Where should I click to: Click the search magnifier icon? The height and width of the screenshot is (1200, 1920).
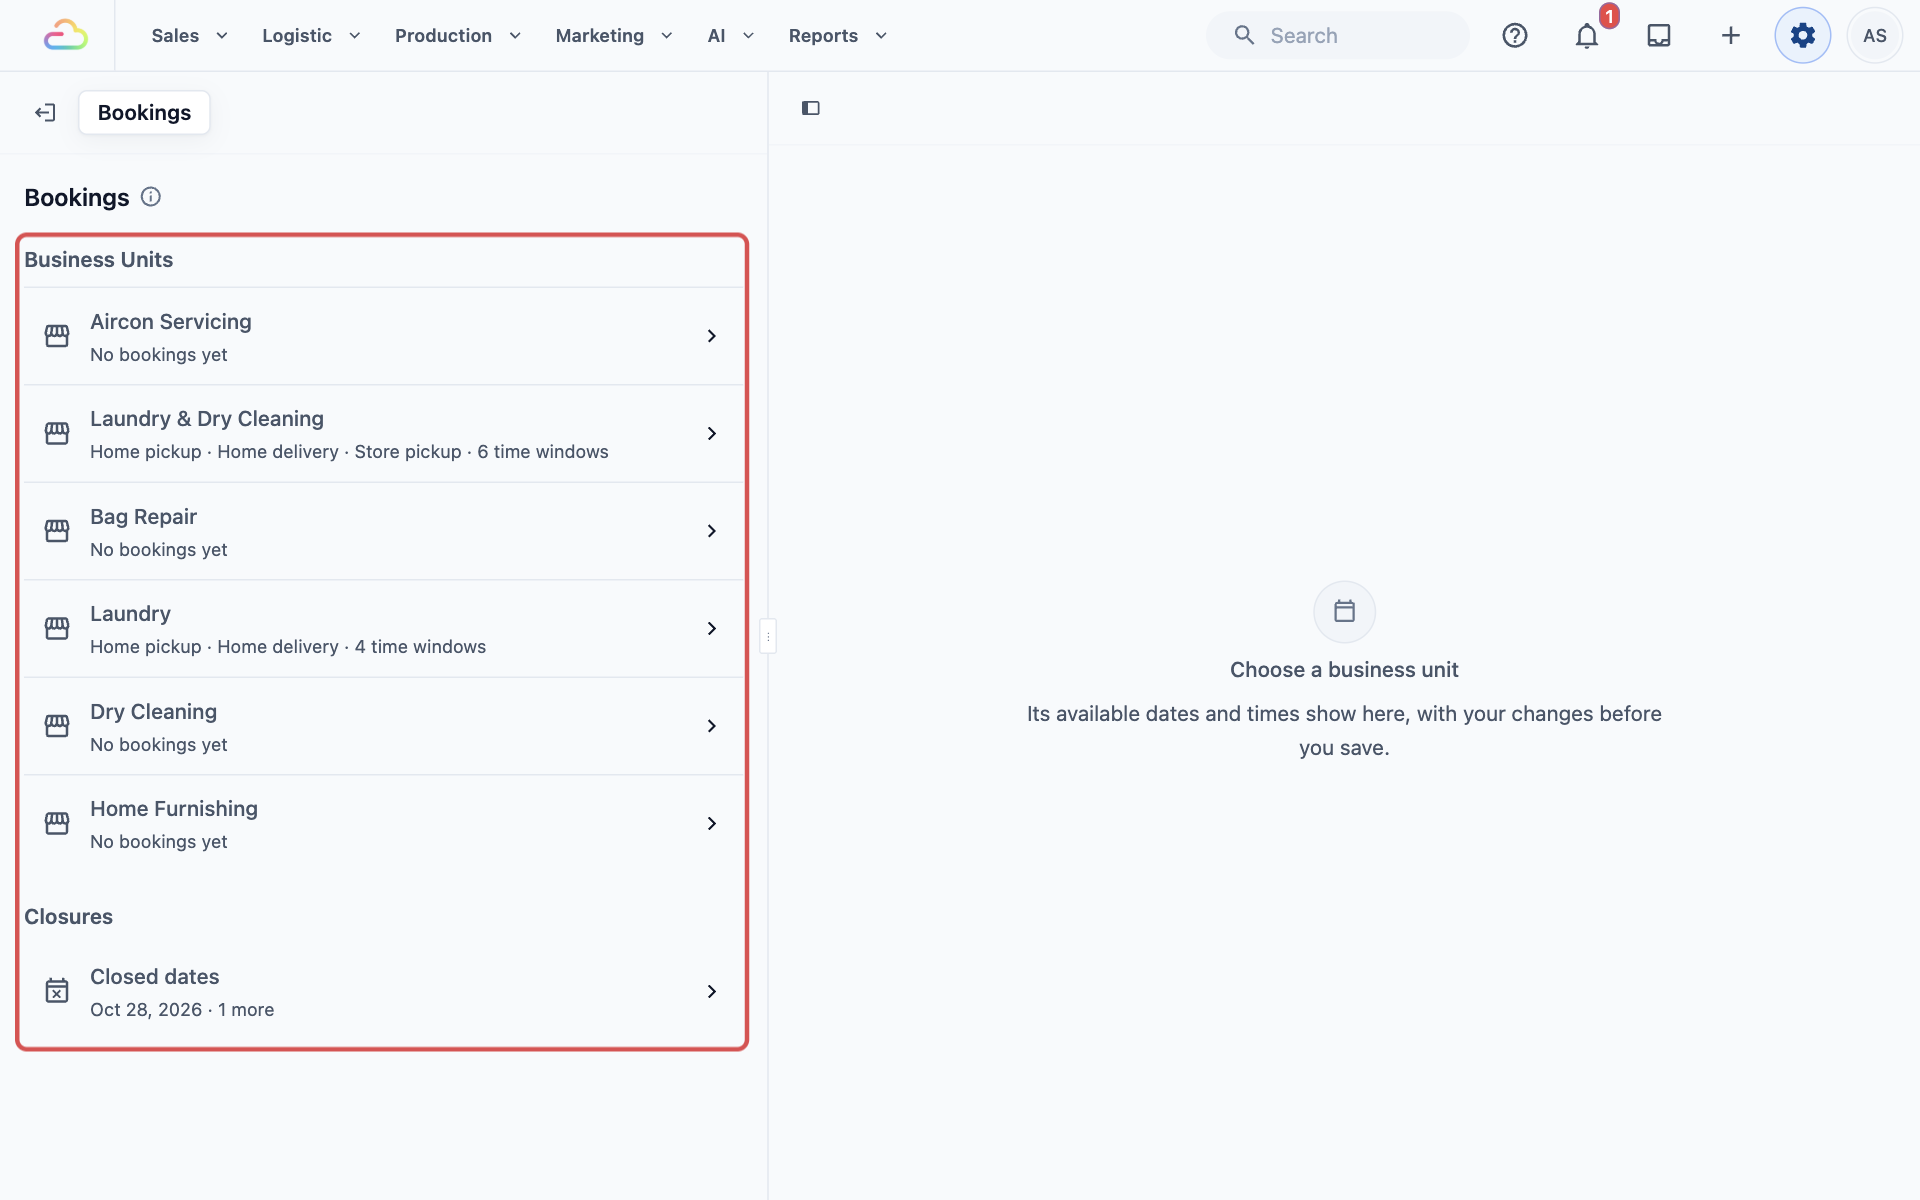click(1244, 36)
